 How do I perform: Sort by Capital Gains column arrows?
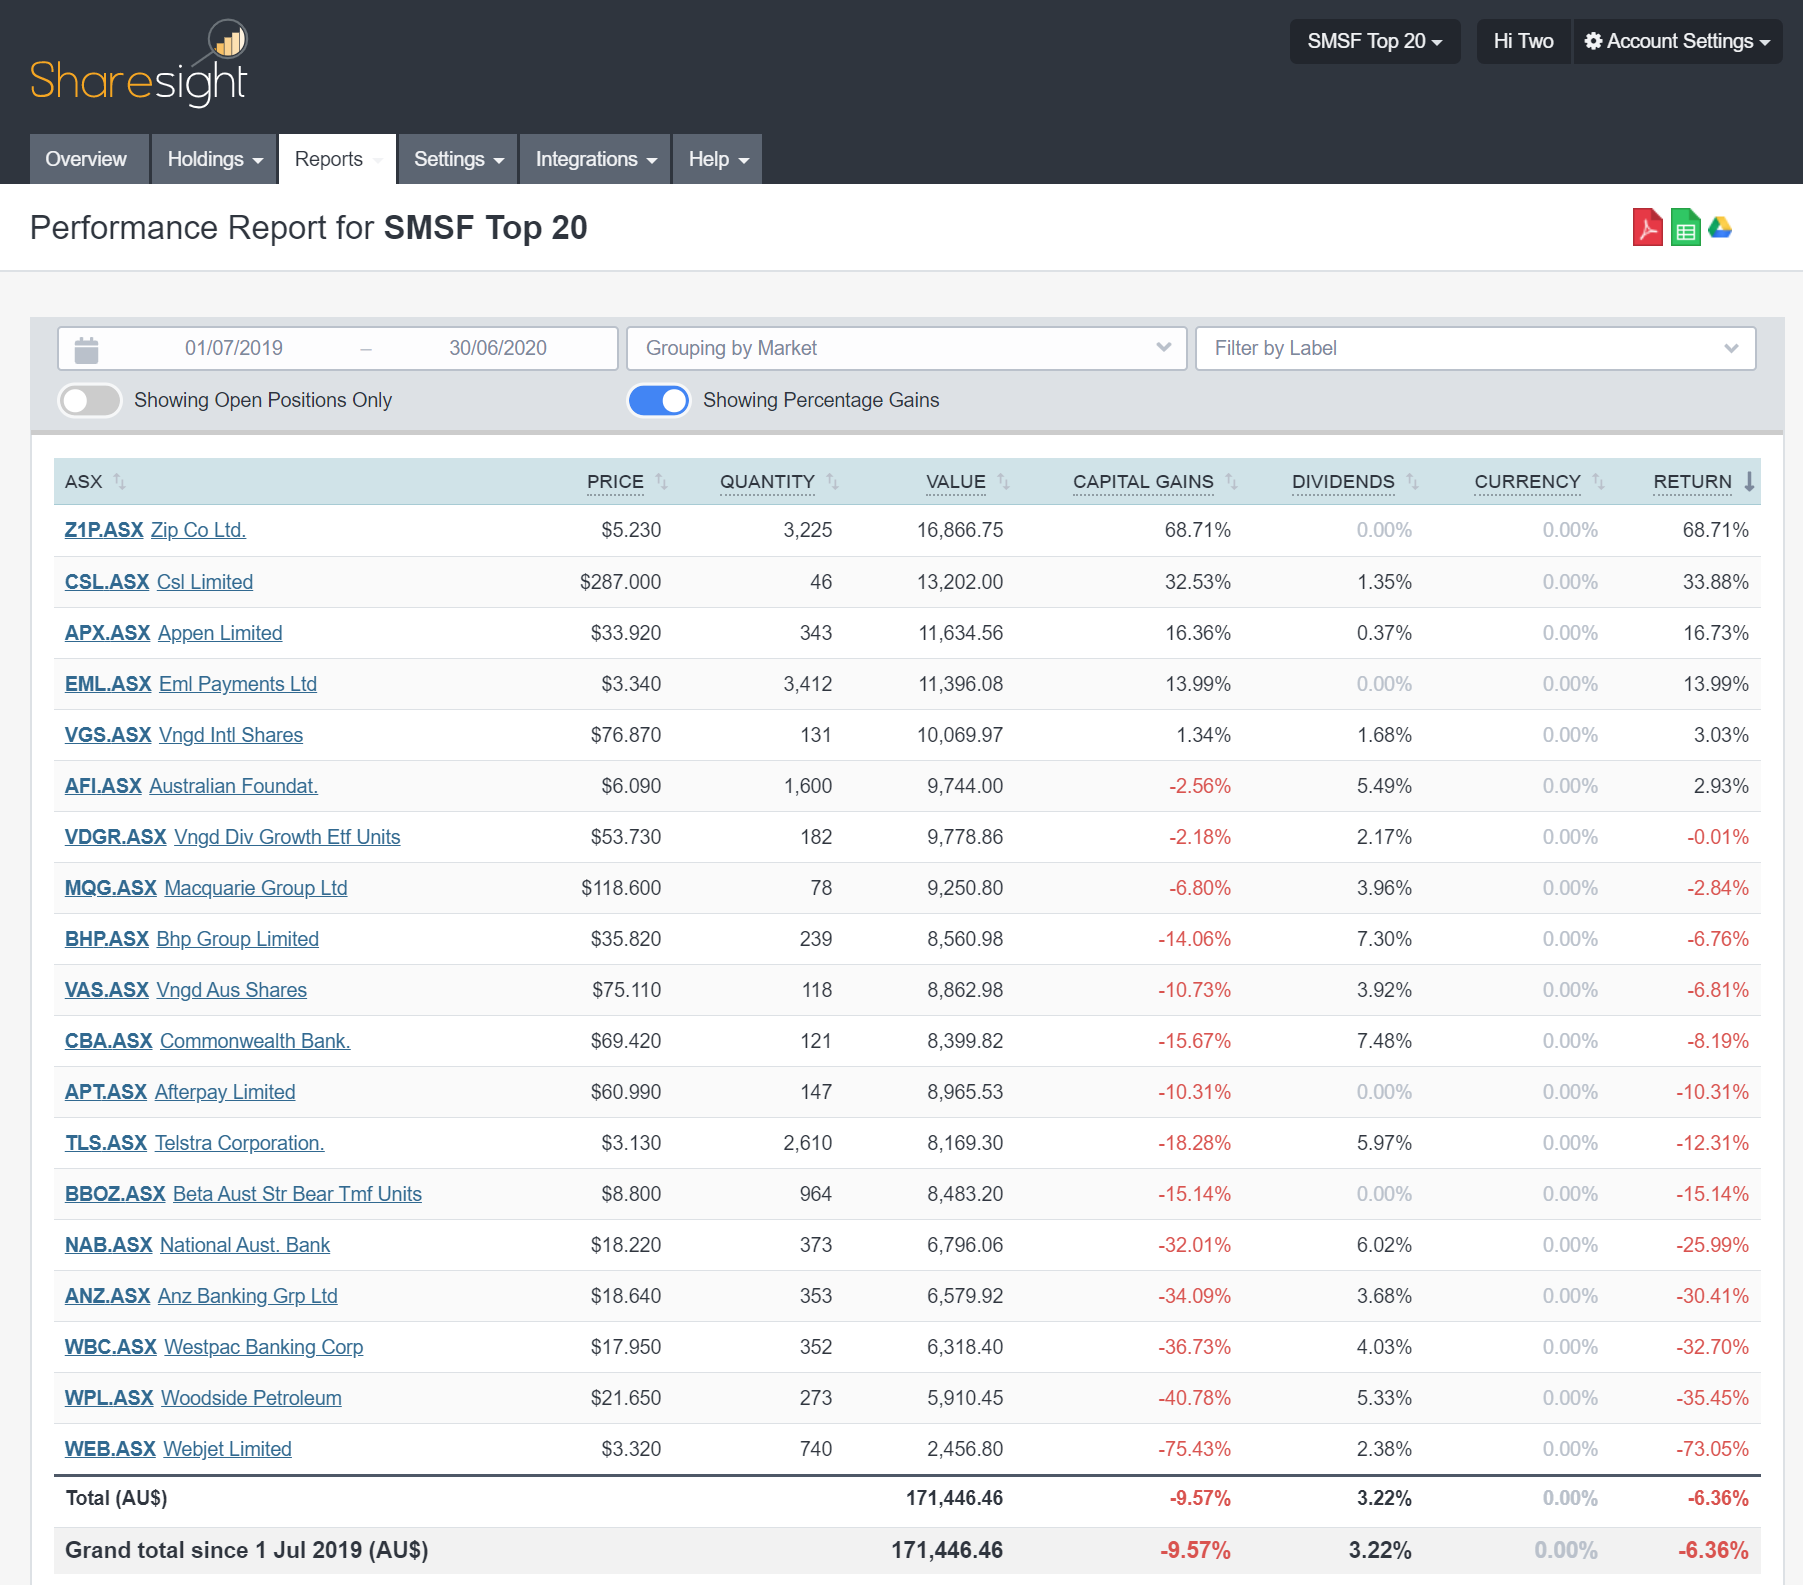[1231, 482]
